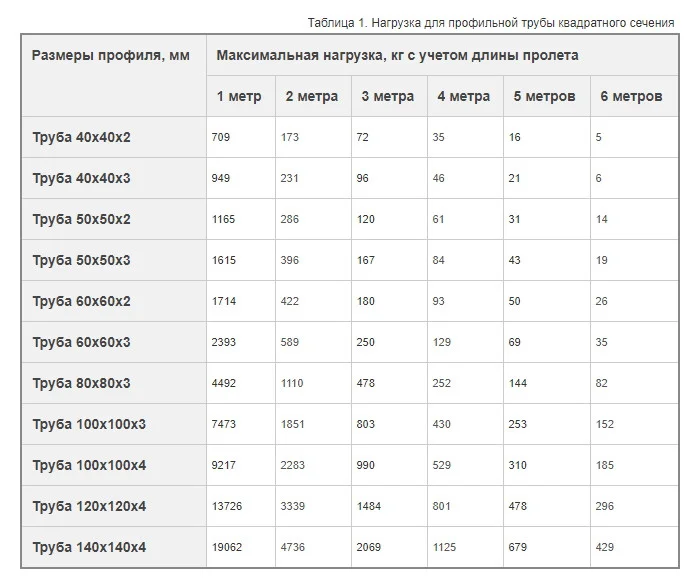Click the cell containing 1484
Image resolution: width=696 pixels, height=581 pixels.
(369, 506)
